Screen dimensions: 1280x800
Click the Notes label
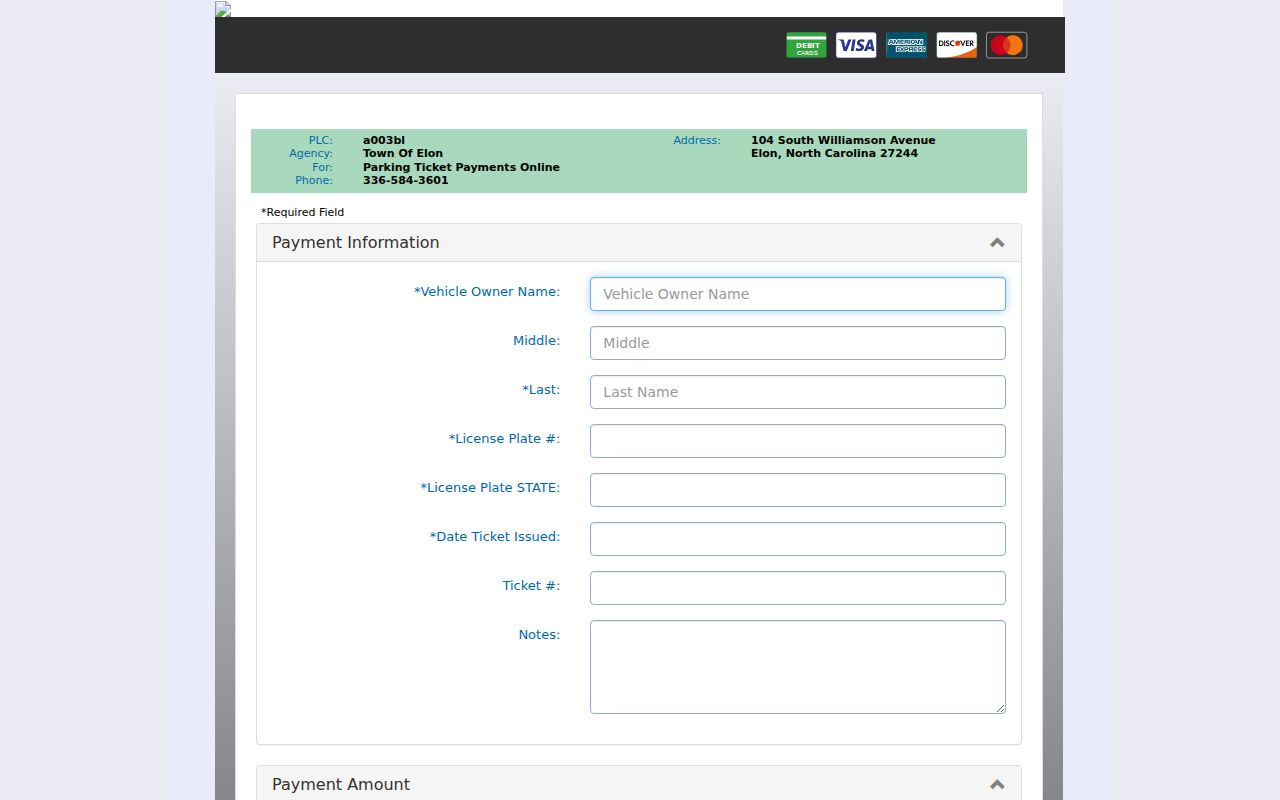click(x=539, y=635)
